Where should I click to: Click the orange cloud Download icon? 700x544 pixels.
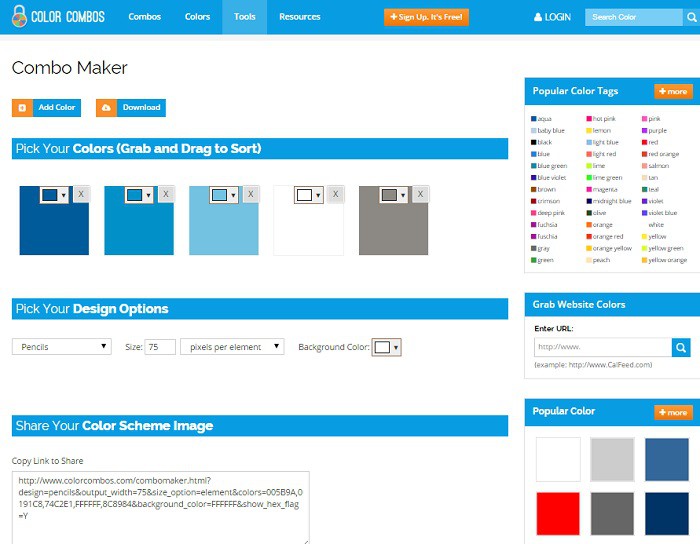click(105, 108)
